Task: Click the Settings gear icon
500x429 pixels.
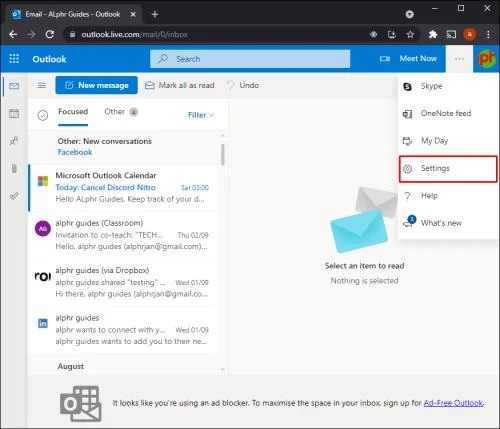Action: point(407,169)
